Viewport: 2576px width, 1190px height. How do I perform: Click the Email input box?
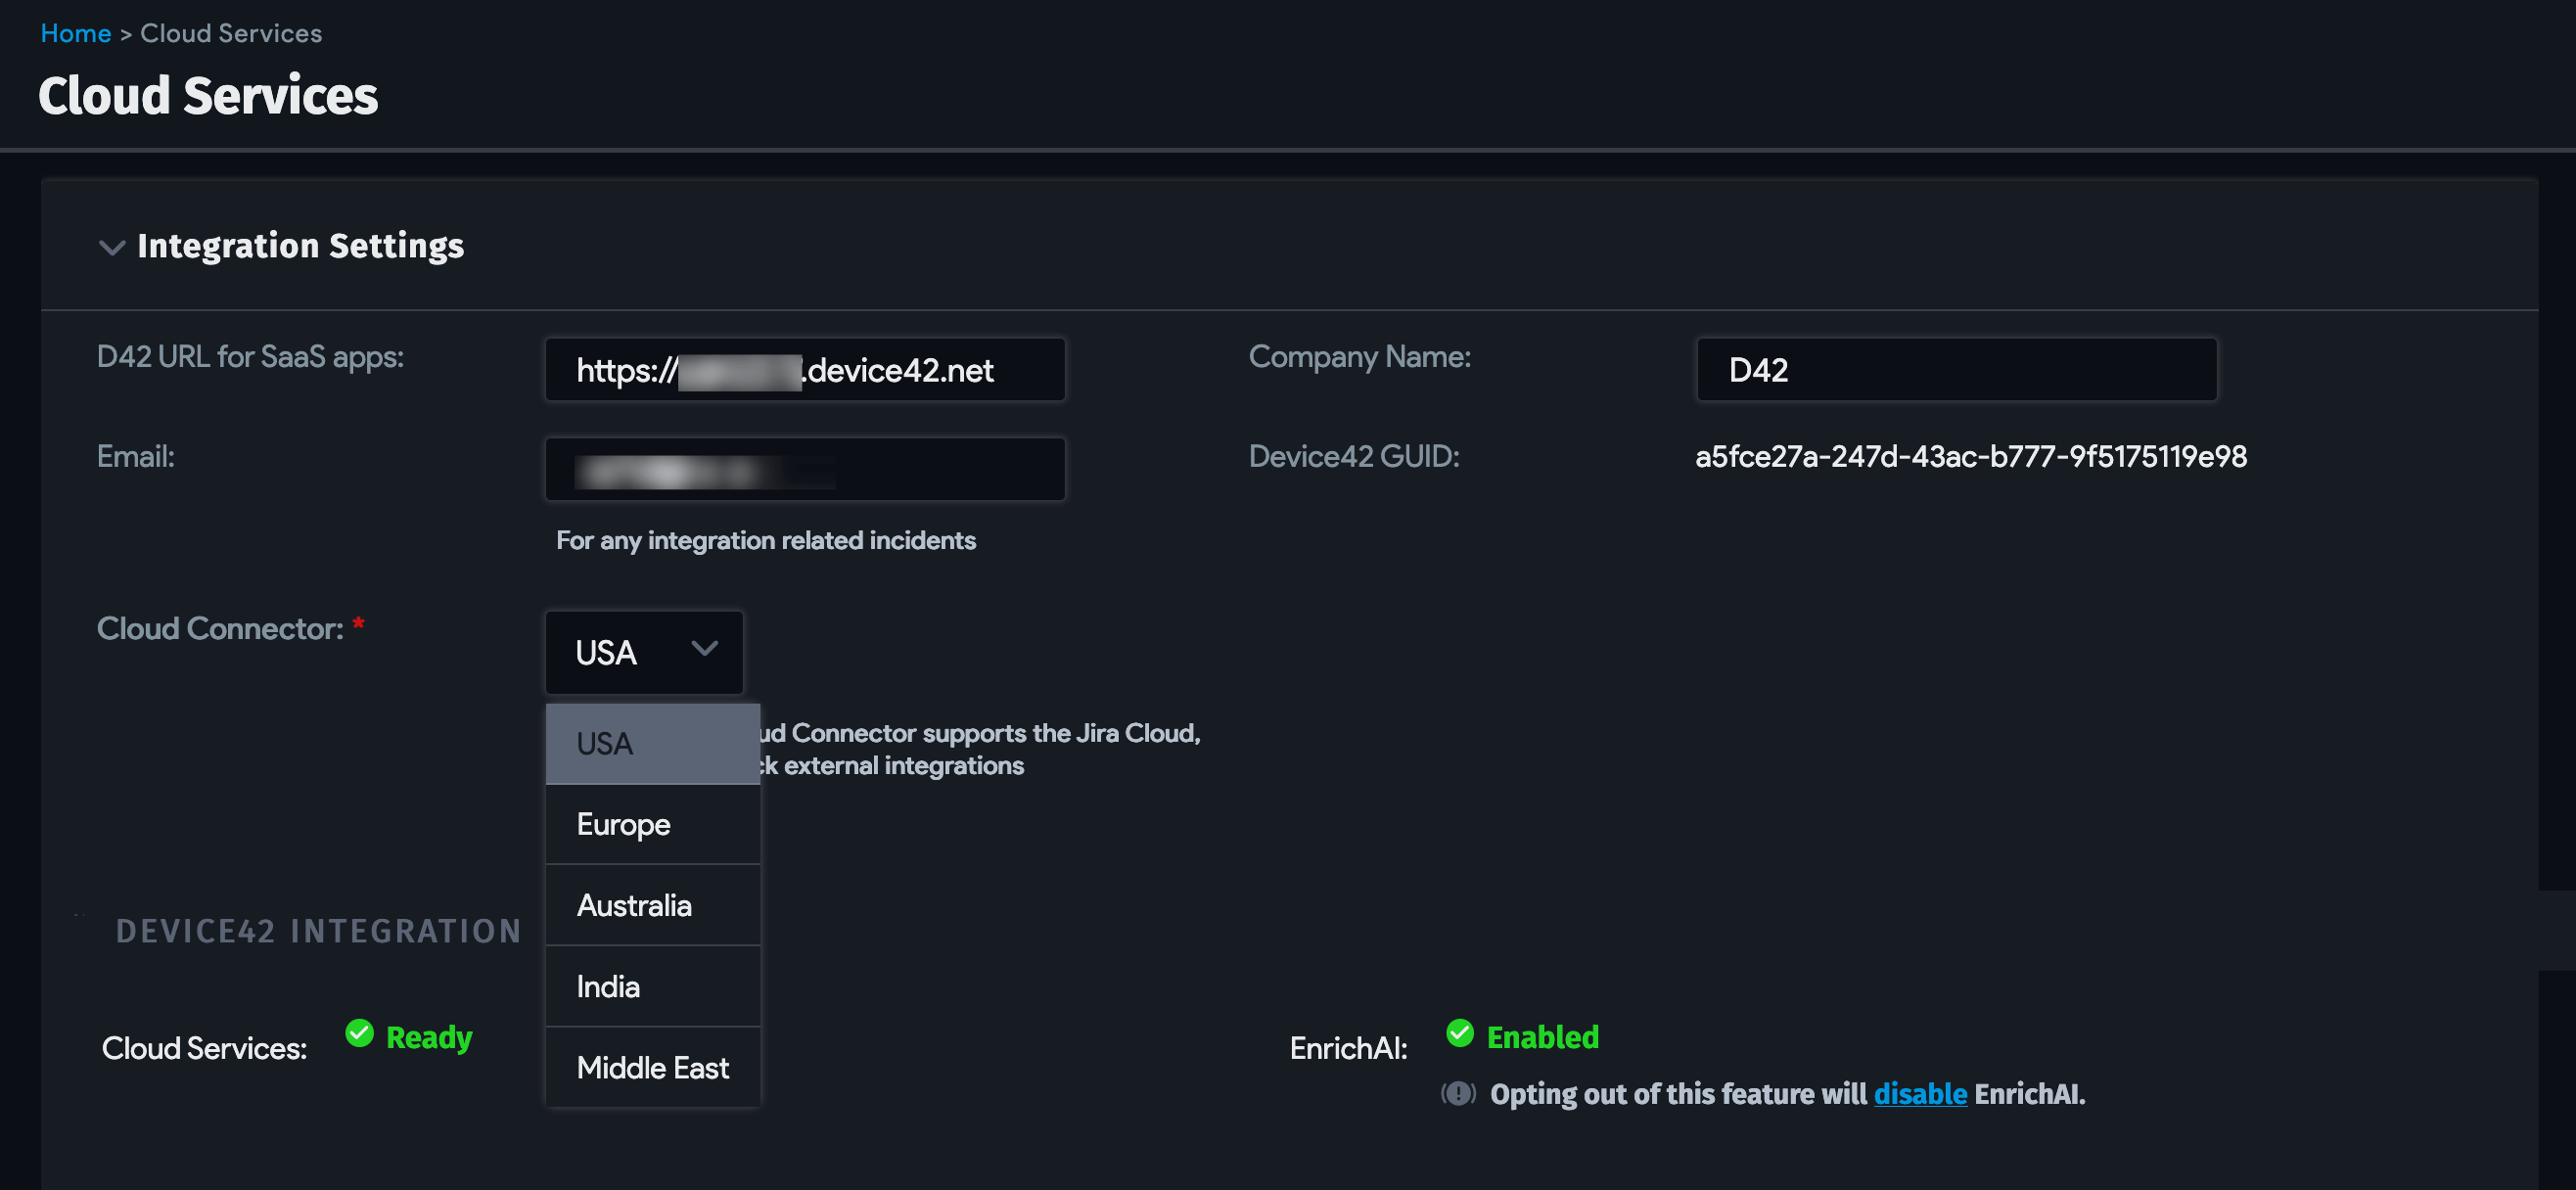pyautogui.click(x=804, y=468)
